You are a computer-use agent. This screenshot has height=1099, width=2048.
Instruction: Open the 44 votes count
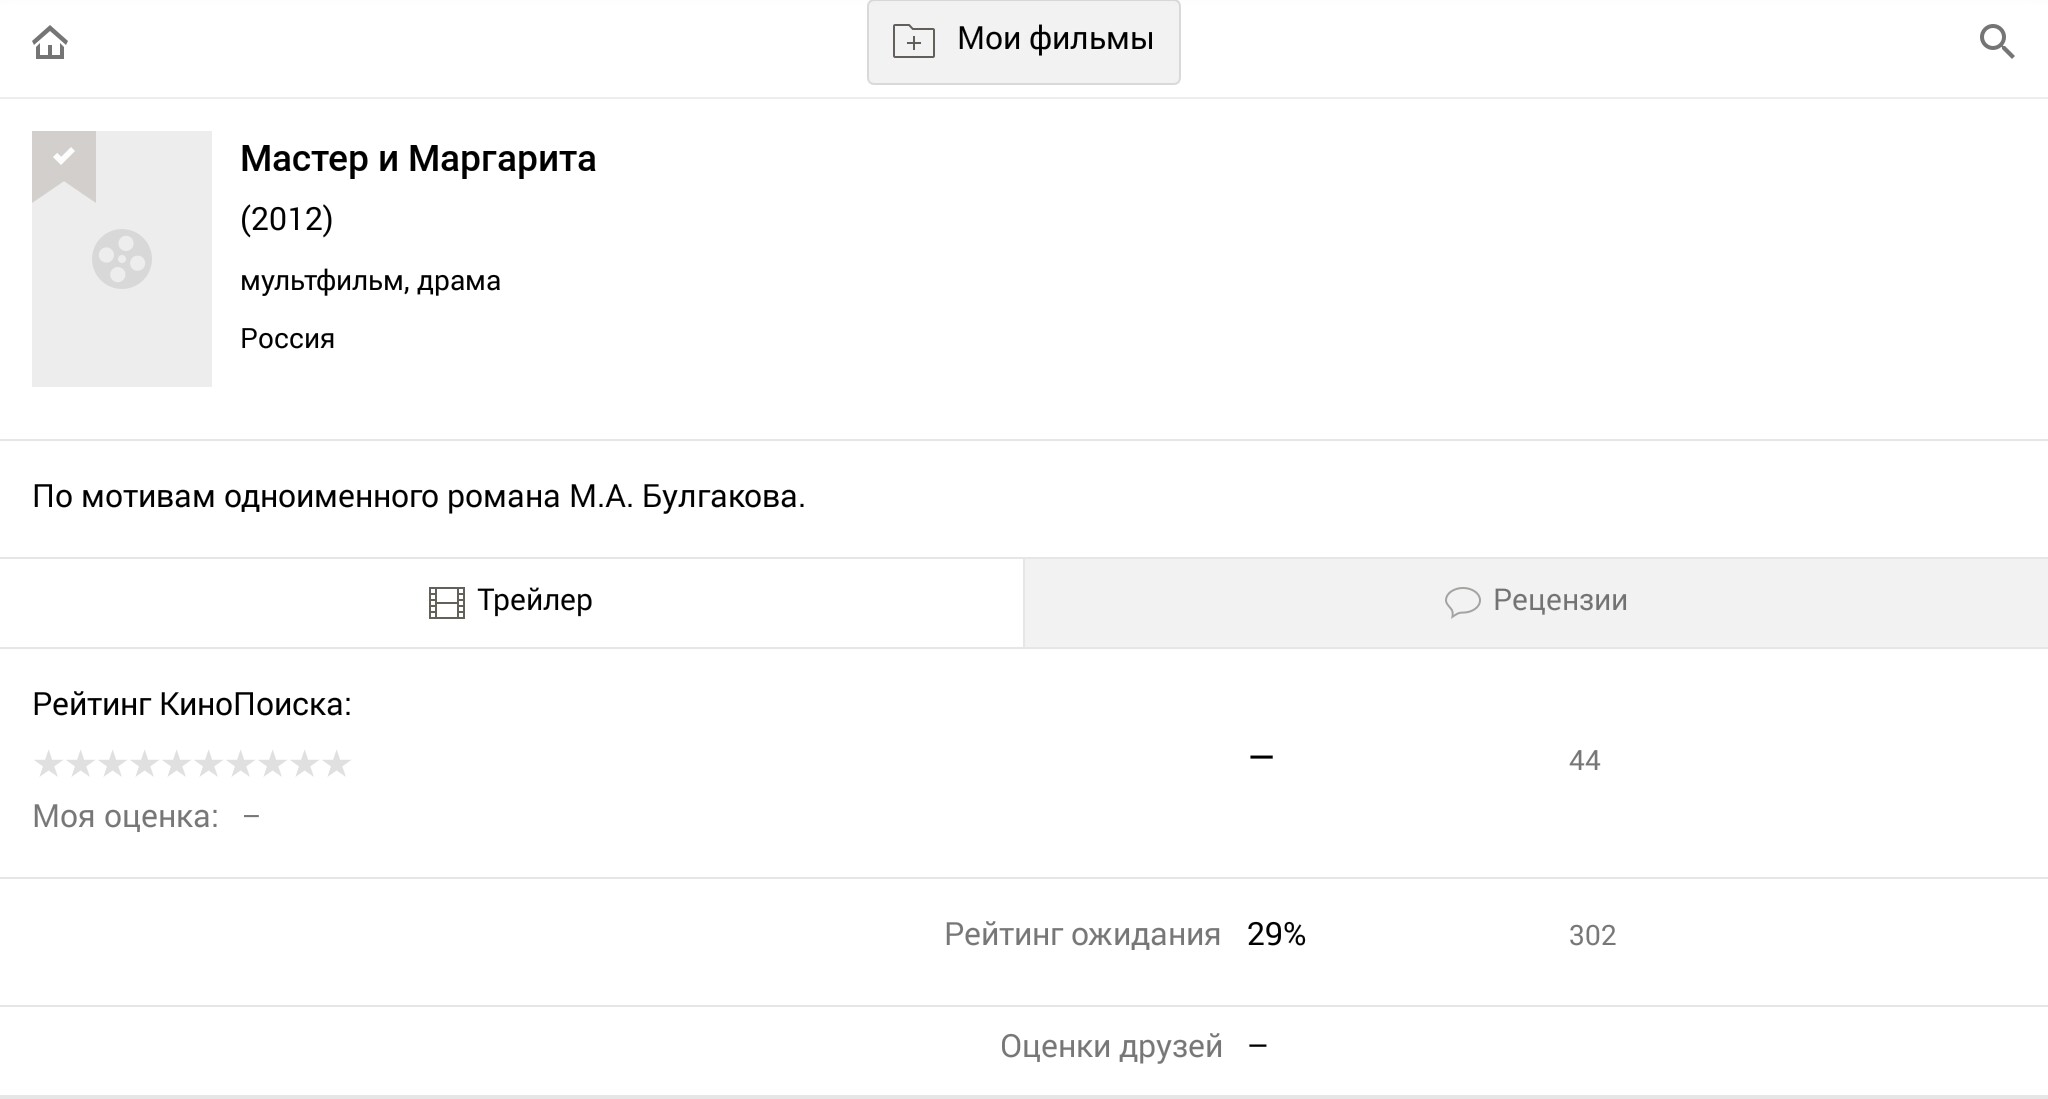click(1585, 761)
